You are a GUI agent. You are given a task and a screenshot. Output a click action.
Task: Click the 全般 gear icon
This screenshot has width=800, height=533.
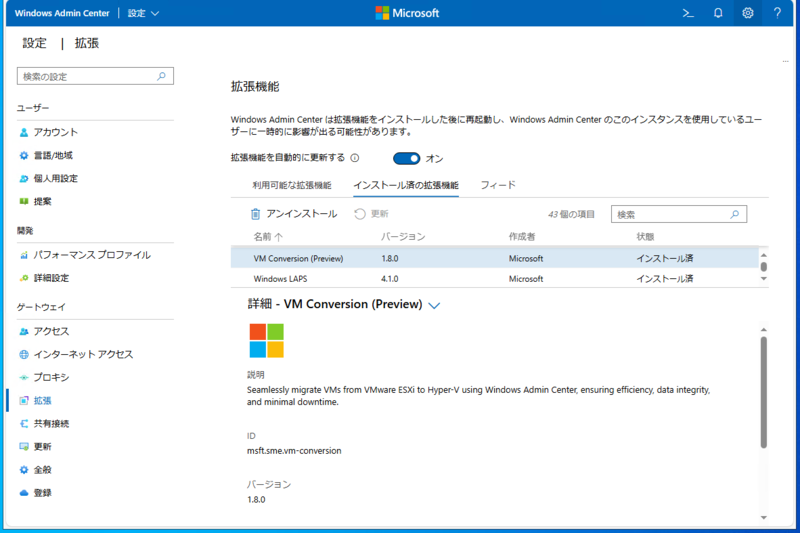24,470
